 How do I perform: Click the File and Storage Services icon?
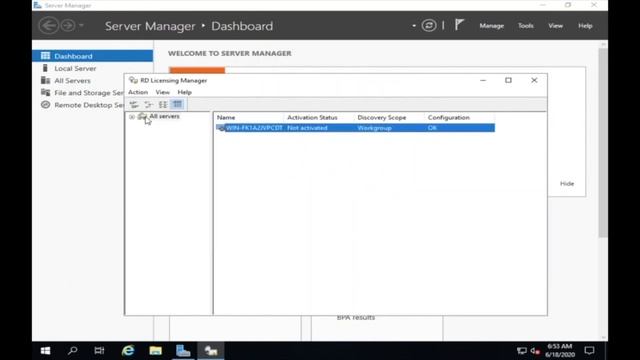[45, 93]
